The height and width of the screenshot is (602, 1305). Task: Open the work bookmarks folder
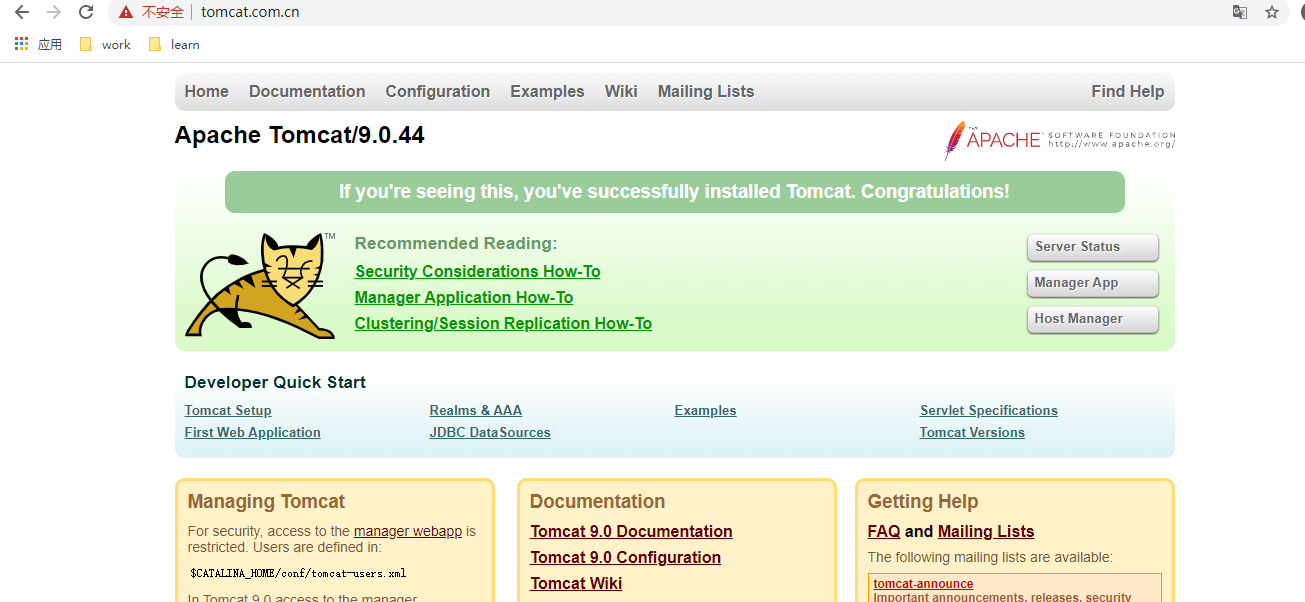pyautogui.click(x=105, y=44)
